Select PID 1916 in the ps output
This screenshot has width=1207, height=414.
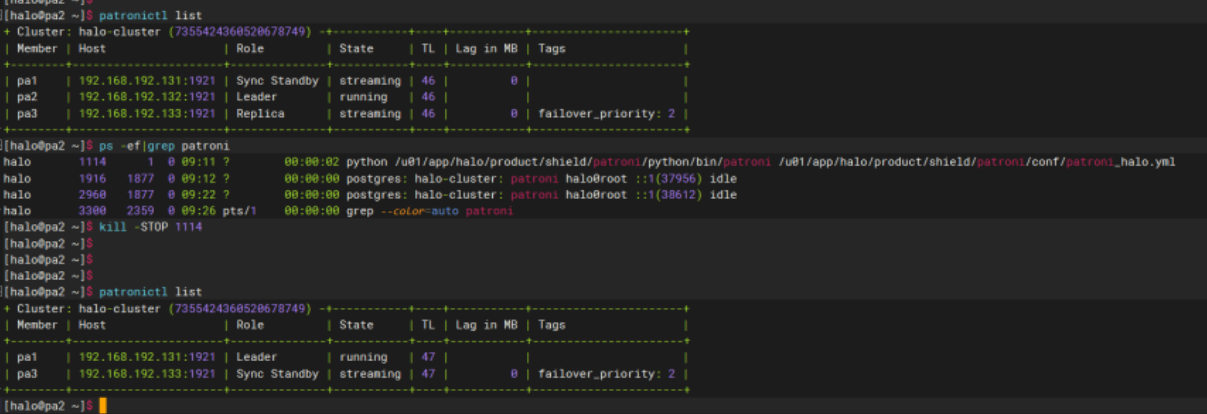click(x=93, y=178)
